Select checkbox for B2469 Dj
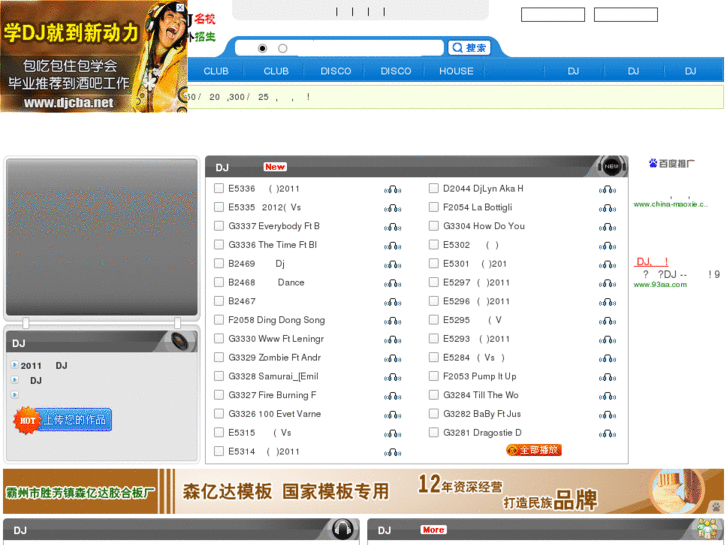727x545 pixels. point(219,263)
